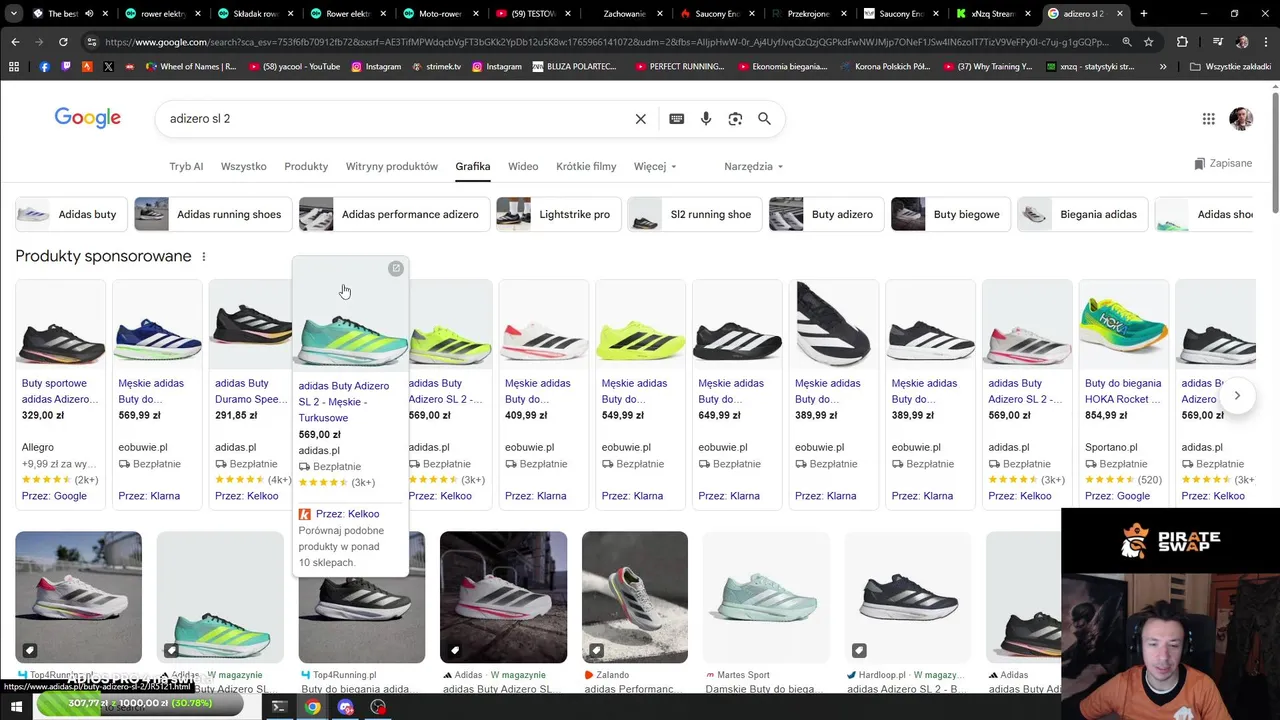The width and height of the screenshot is (1280, 720).
Task: Filter by Buty adizero chip
Action: point(827,214)
